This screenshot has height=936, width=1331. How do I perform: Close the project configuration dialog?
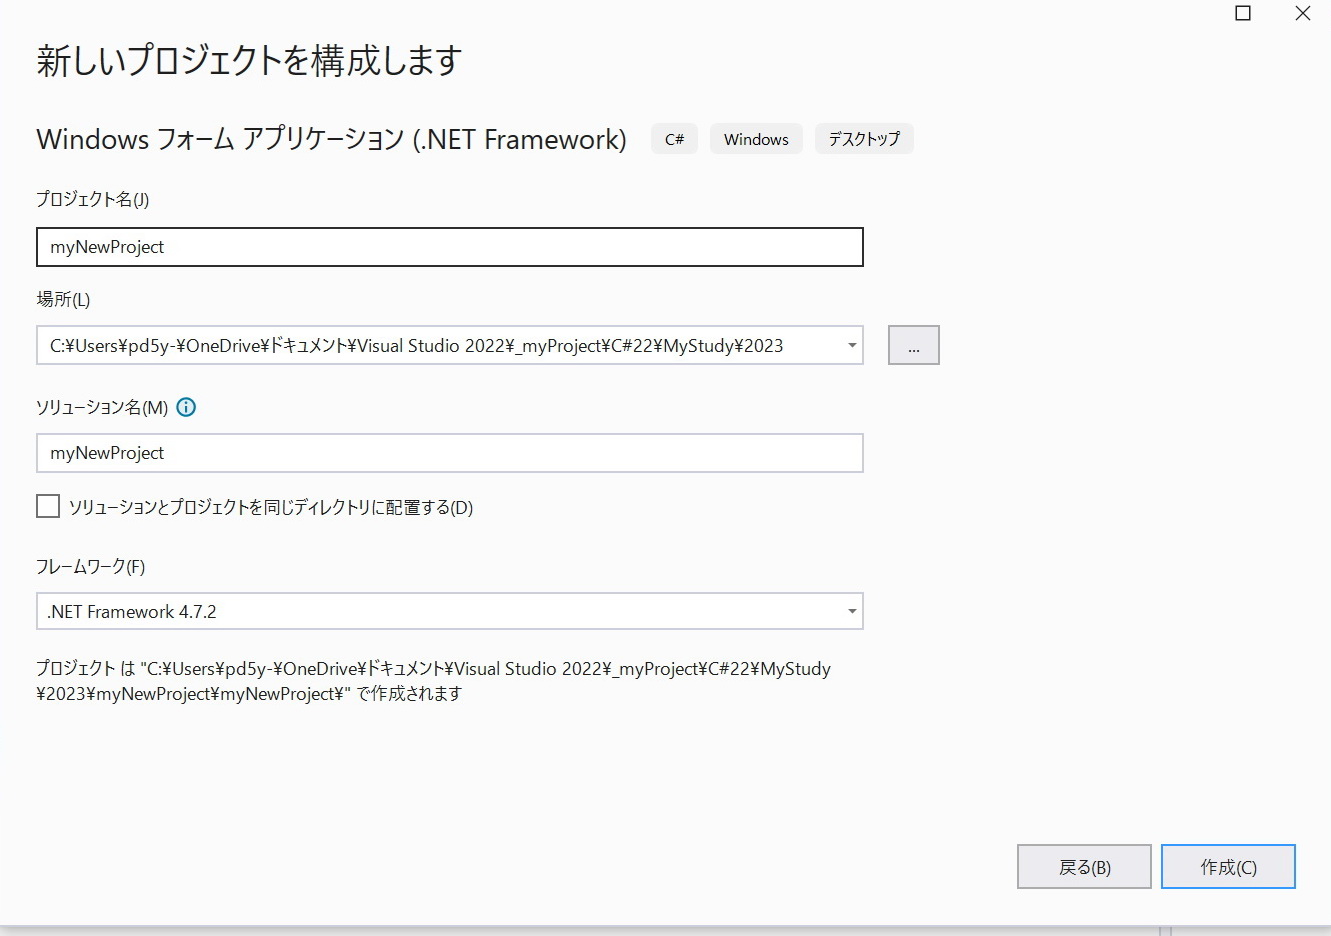(1303, 13)
